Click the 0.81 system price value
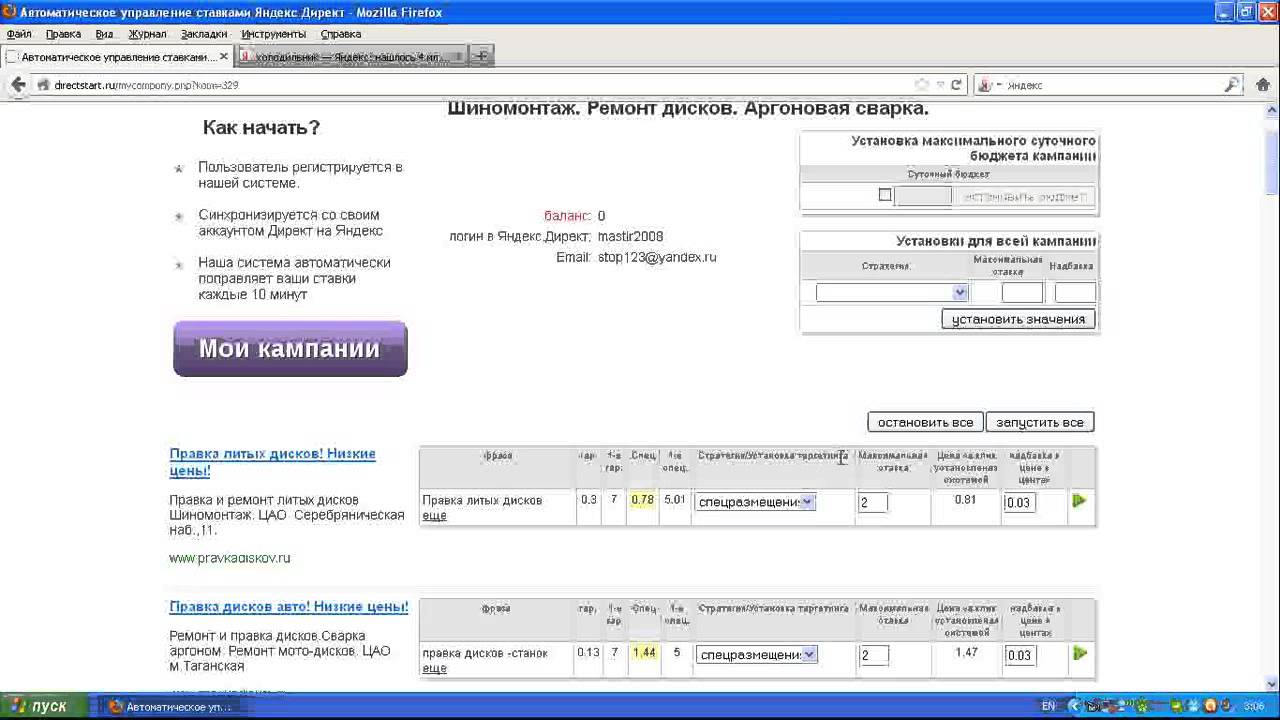The height and width of the screenshot is (720, 1280). [x=965, y=499]
